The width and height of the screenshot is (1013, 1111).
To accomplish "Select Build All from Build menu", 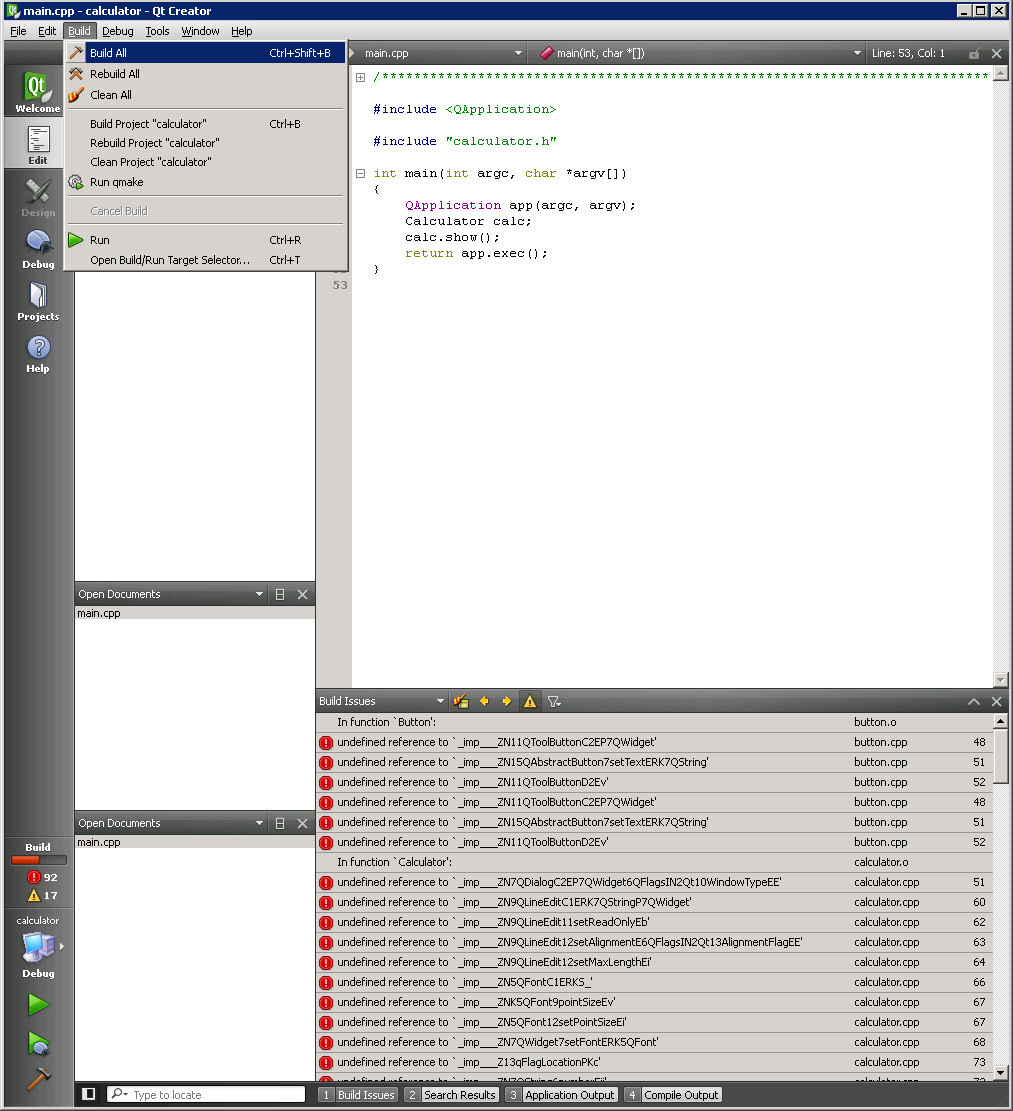I will click(x=206, y=53).
